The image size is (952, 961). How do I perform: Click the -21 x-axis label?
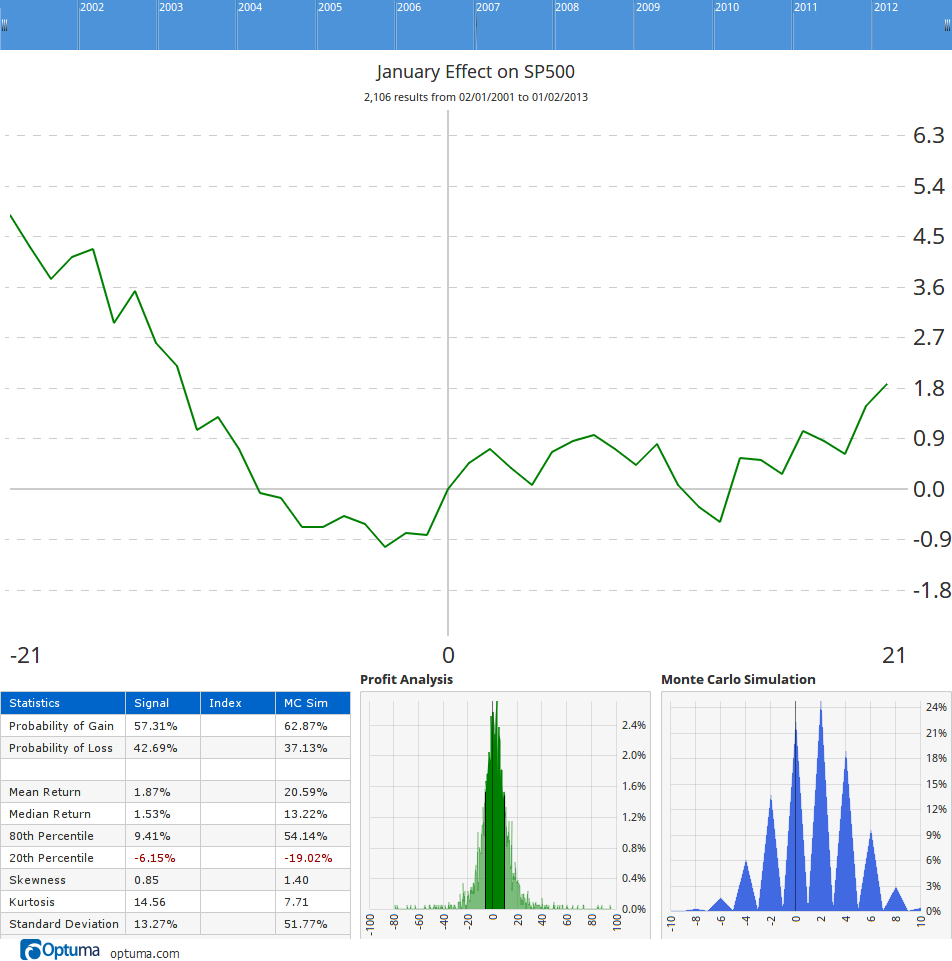(25, 655)
